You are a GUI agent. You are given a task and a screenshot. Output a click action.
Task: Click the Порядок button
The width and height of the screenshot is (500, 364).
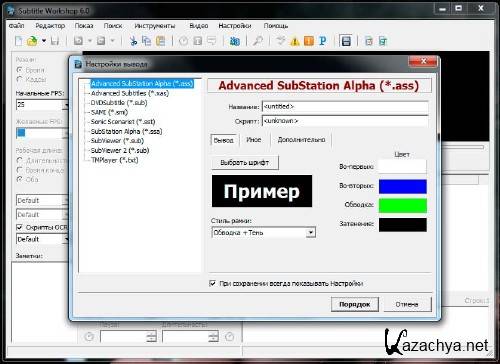coord(355,304)
